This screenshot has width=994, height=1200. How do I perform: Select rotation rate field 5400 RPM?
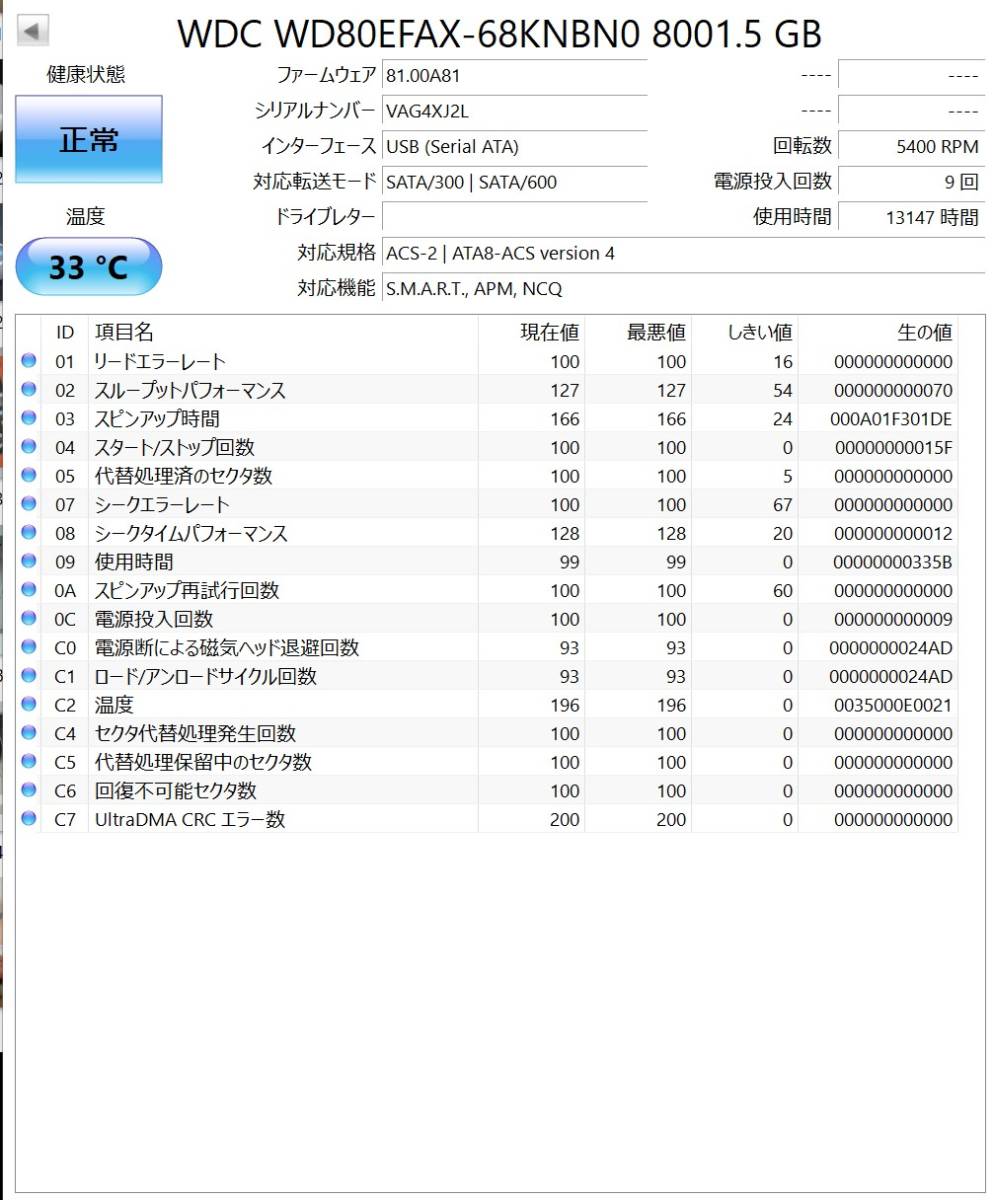coord(911,147)
